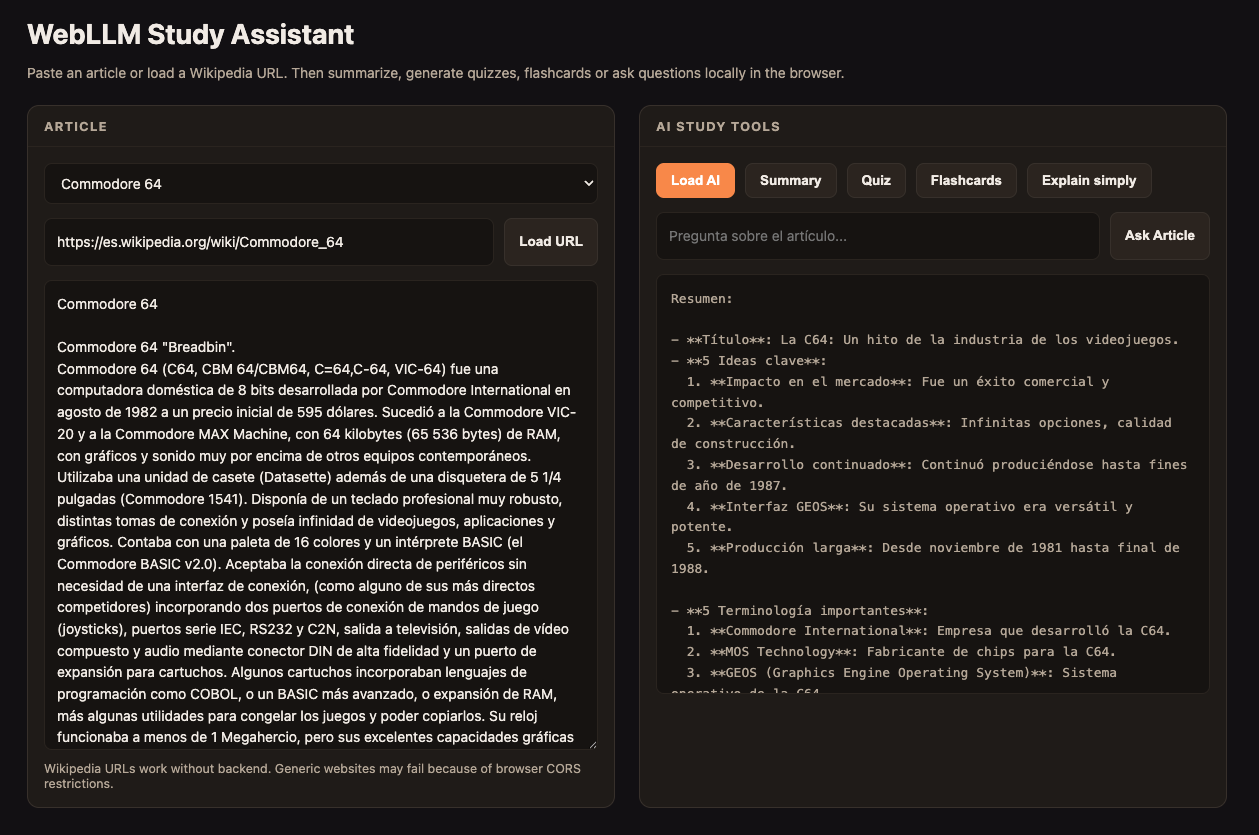Click the '**5 Ideas clave**' line

(x=749, y=361)
